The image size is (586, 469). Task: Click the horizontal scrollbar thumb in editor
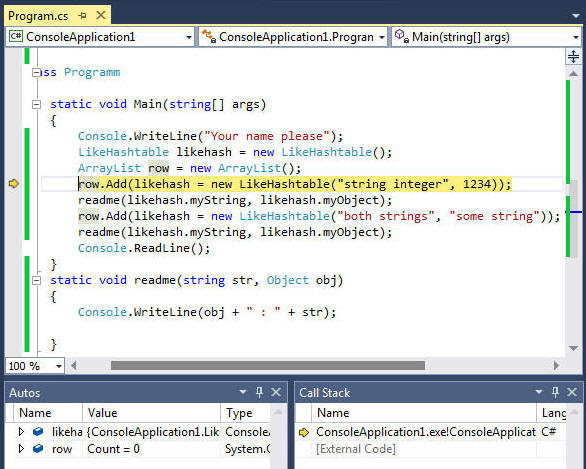[268, 365]
